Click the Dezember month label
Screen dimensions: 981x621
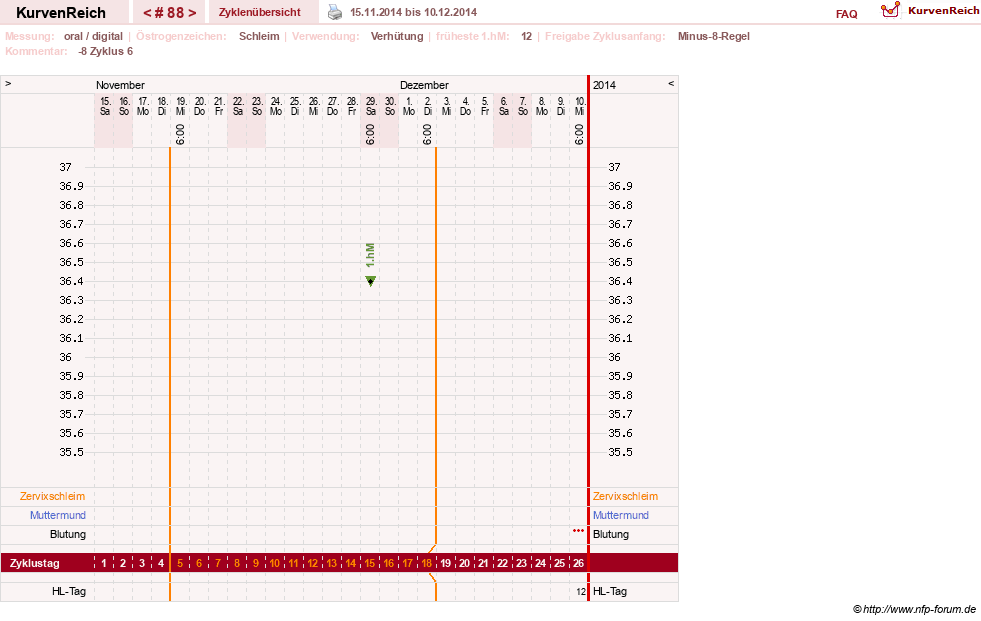click(x=424, y=85)
